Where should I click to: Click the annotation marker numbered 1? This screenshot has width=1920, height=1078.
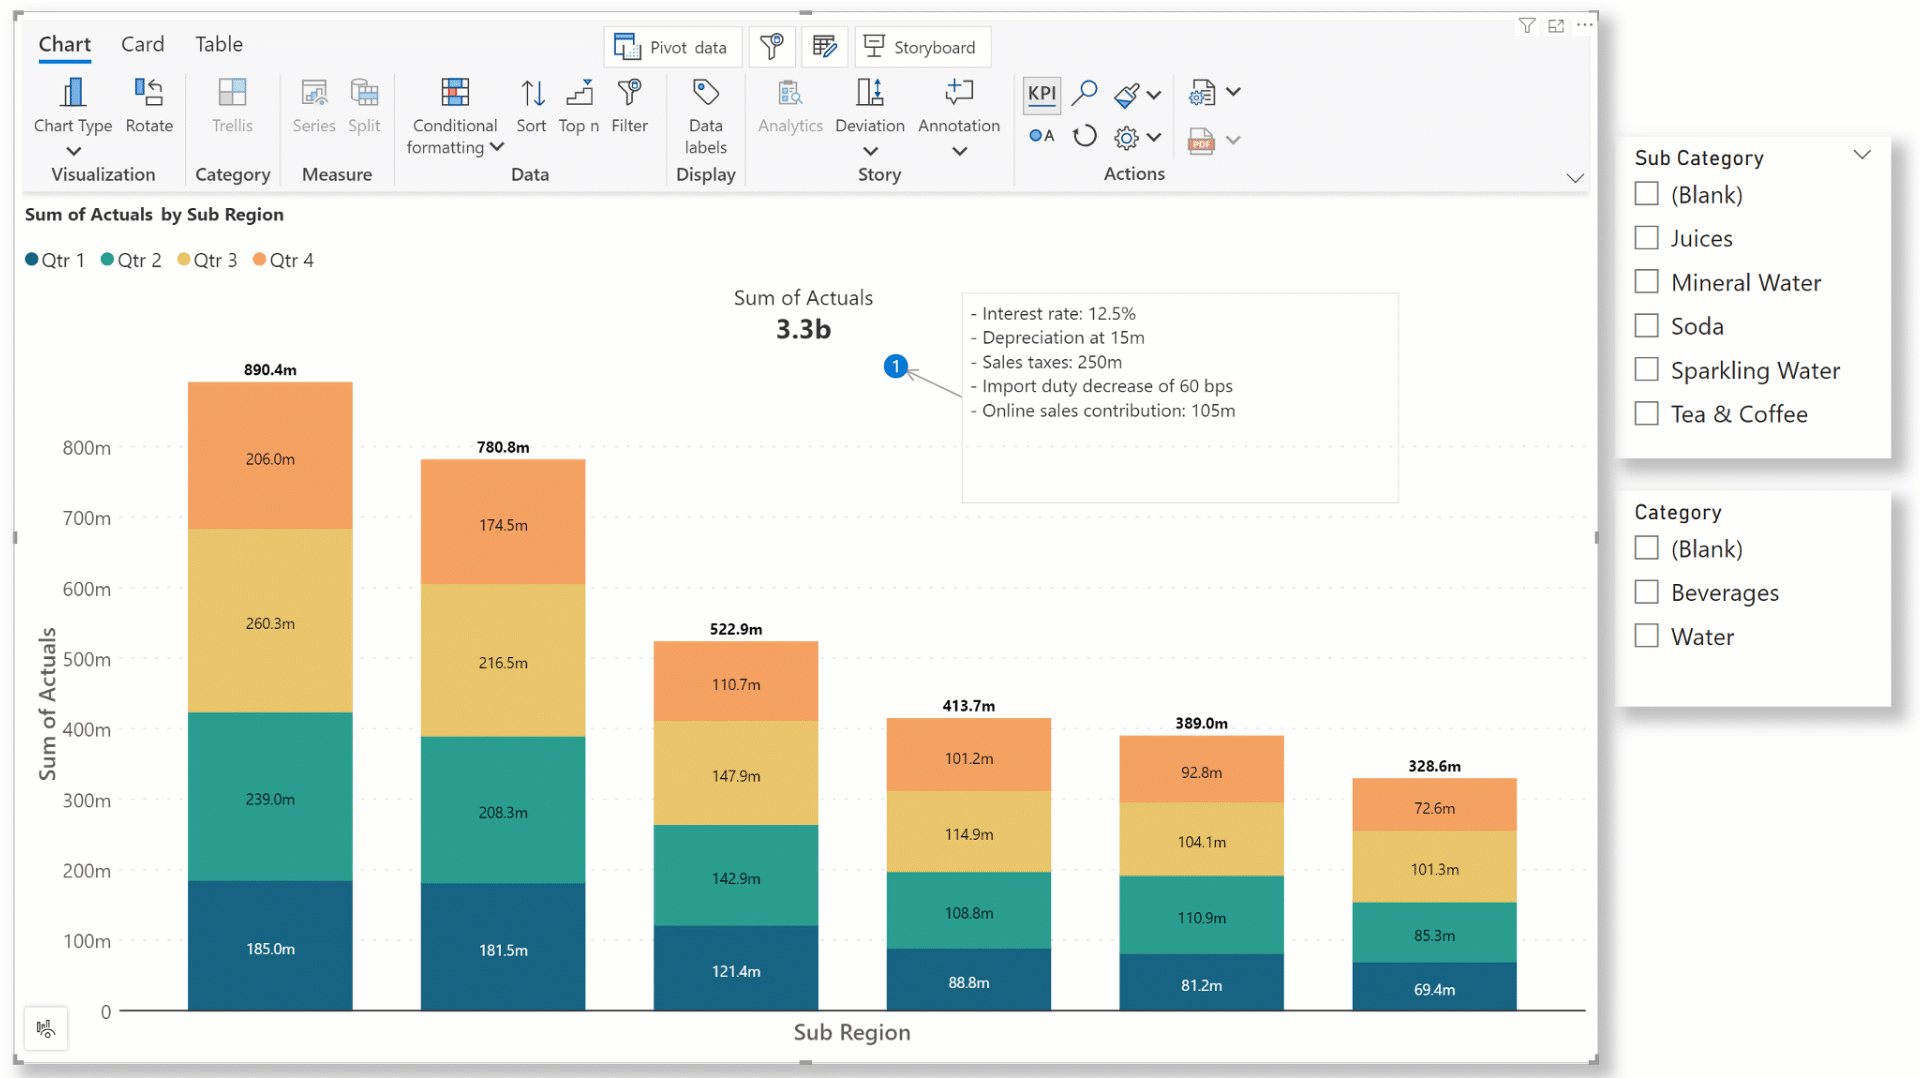click(895, 367)
